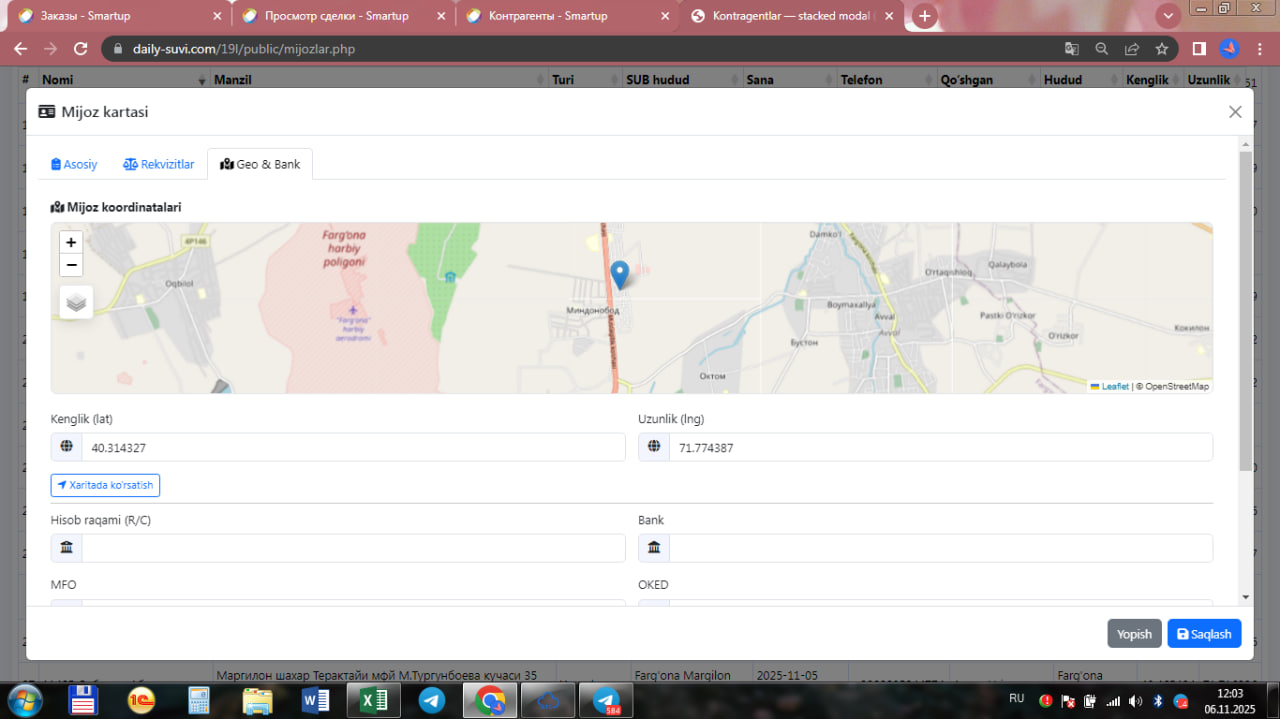This screenshot has height=719, width=1280.
Task: Switch to the Asosiy tab
Action: click(74, 164)
